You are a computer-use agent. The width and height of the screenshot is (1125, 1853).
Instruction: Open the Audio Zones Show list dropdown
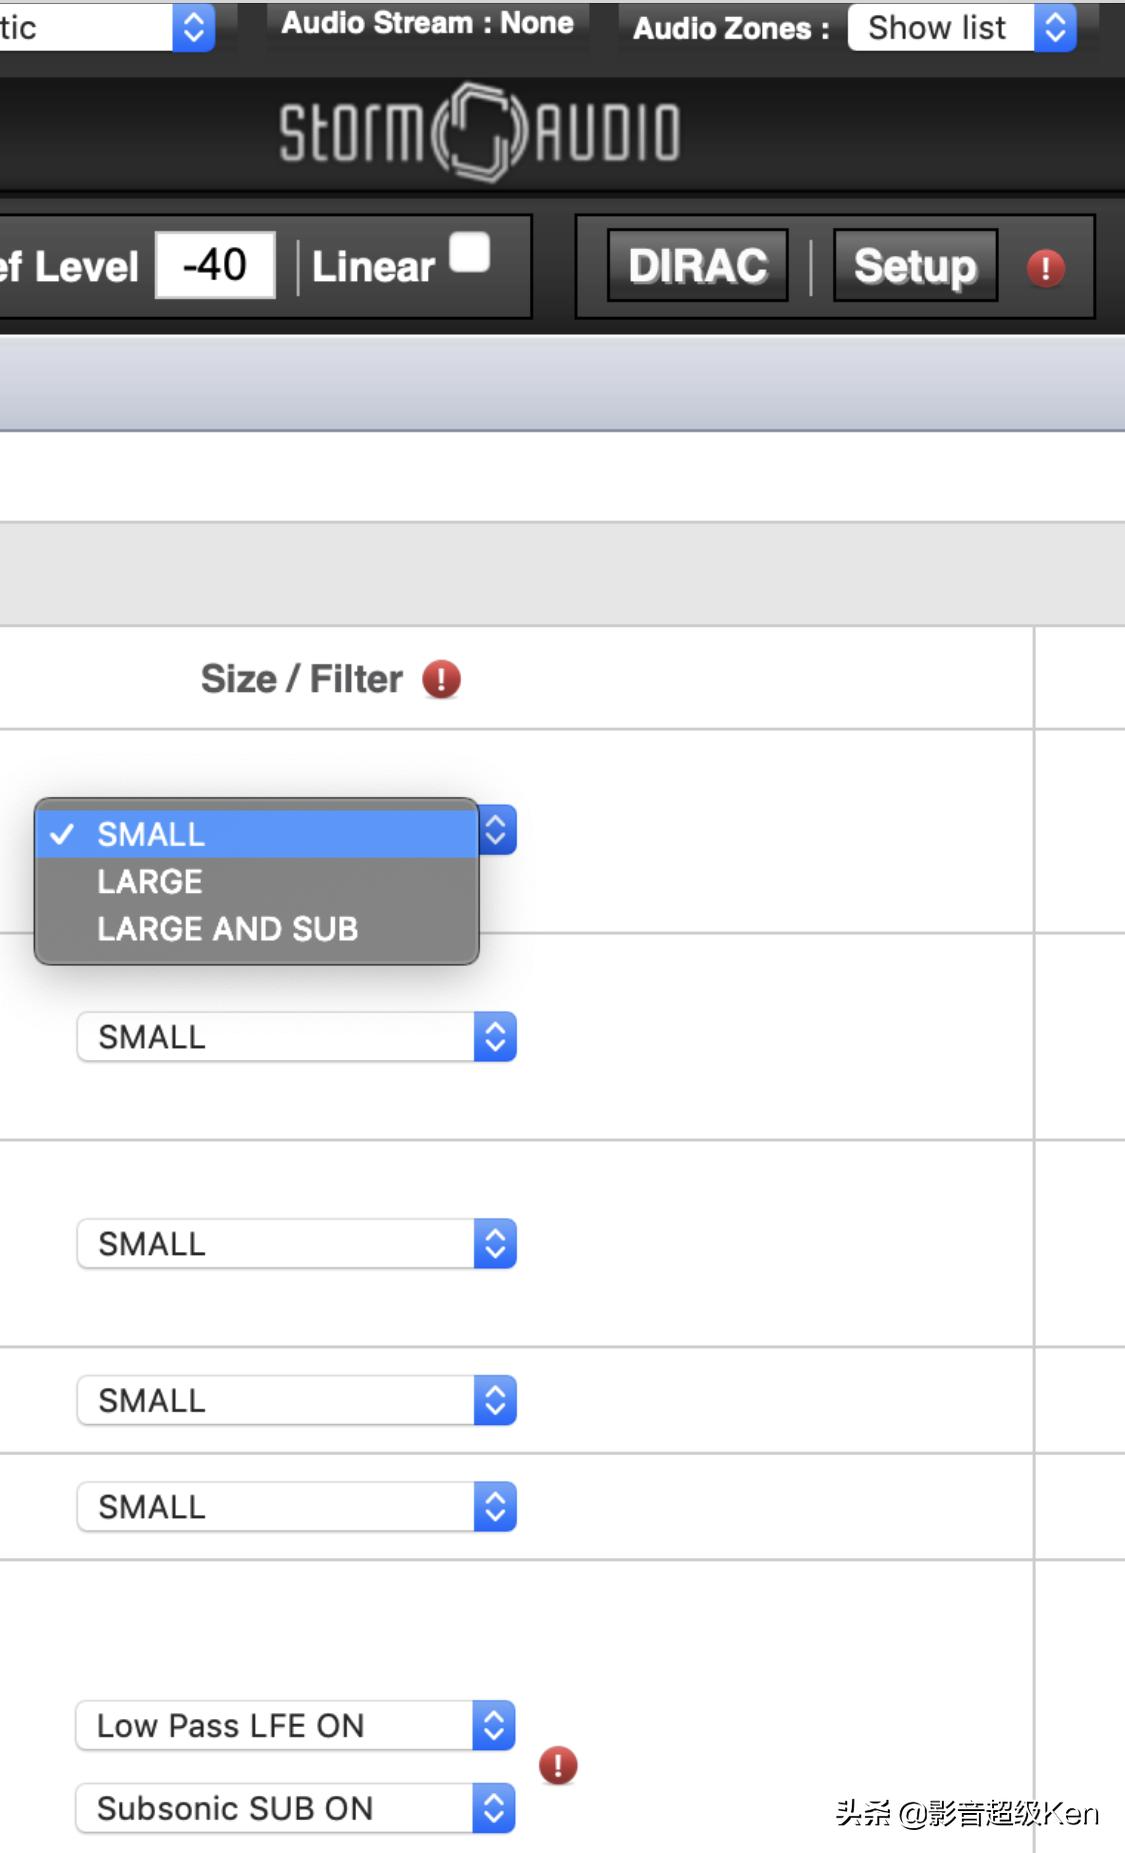coord(960,28)
